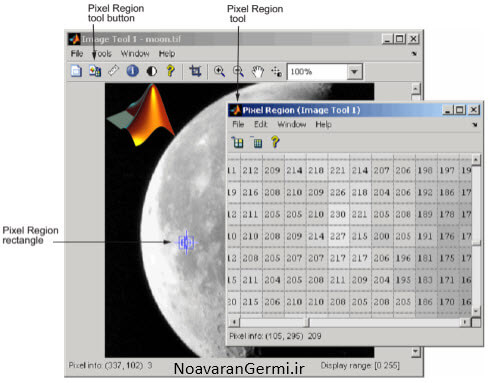
Task: Click the 100% magnification field
Action: point(317,72)
